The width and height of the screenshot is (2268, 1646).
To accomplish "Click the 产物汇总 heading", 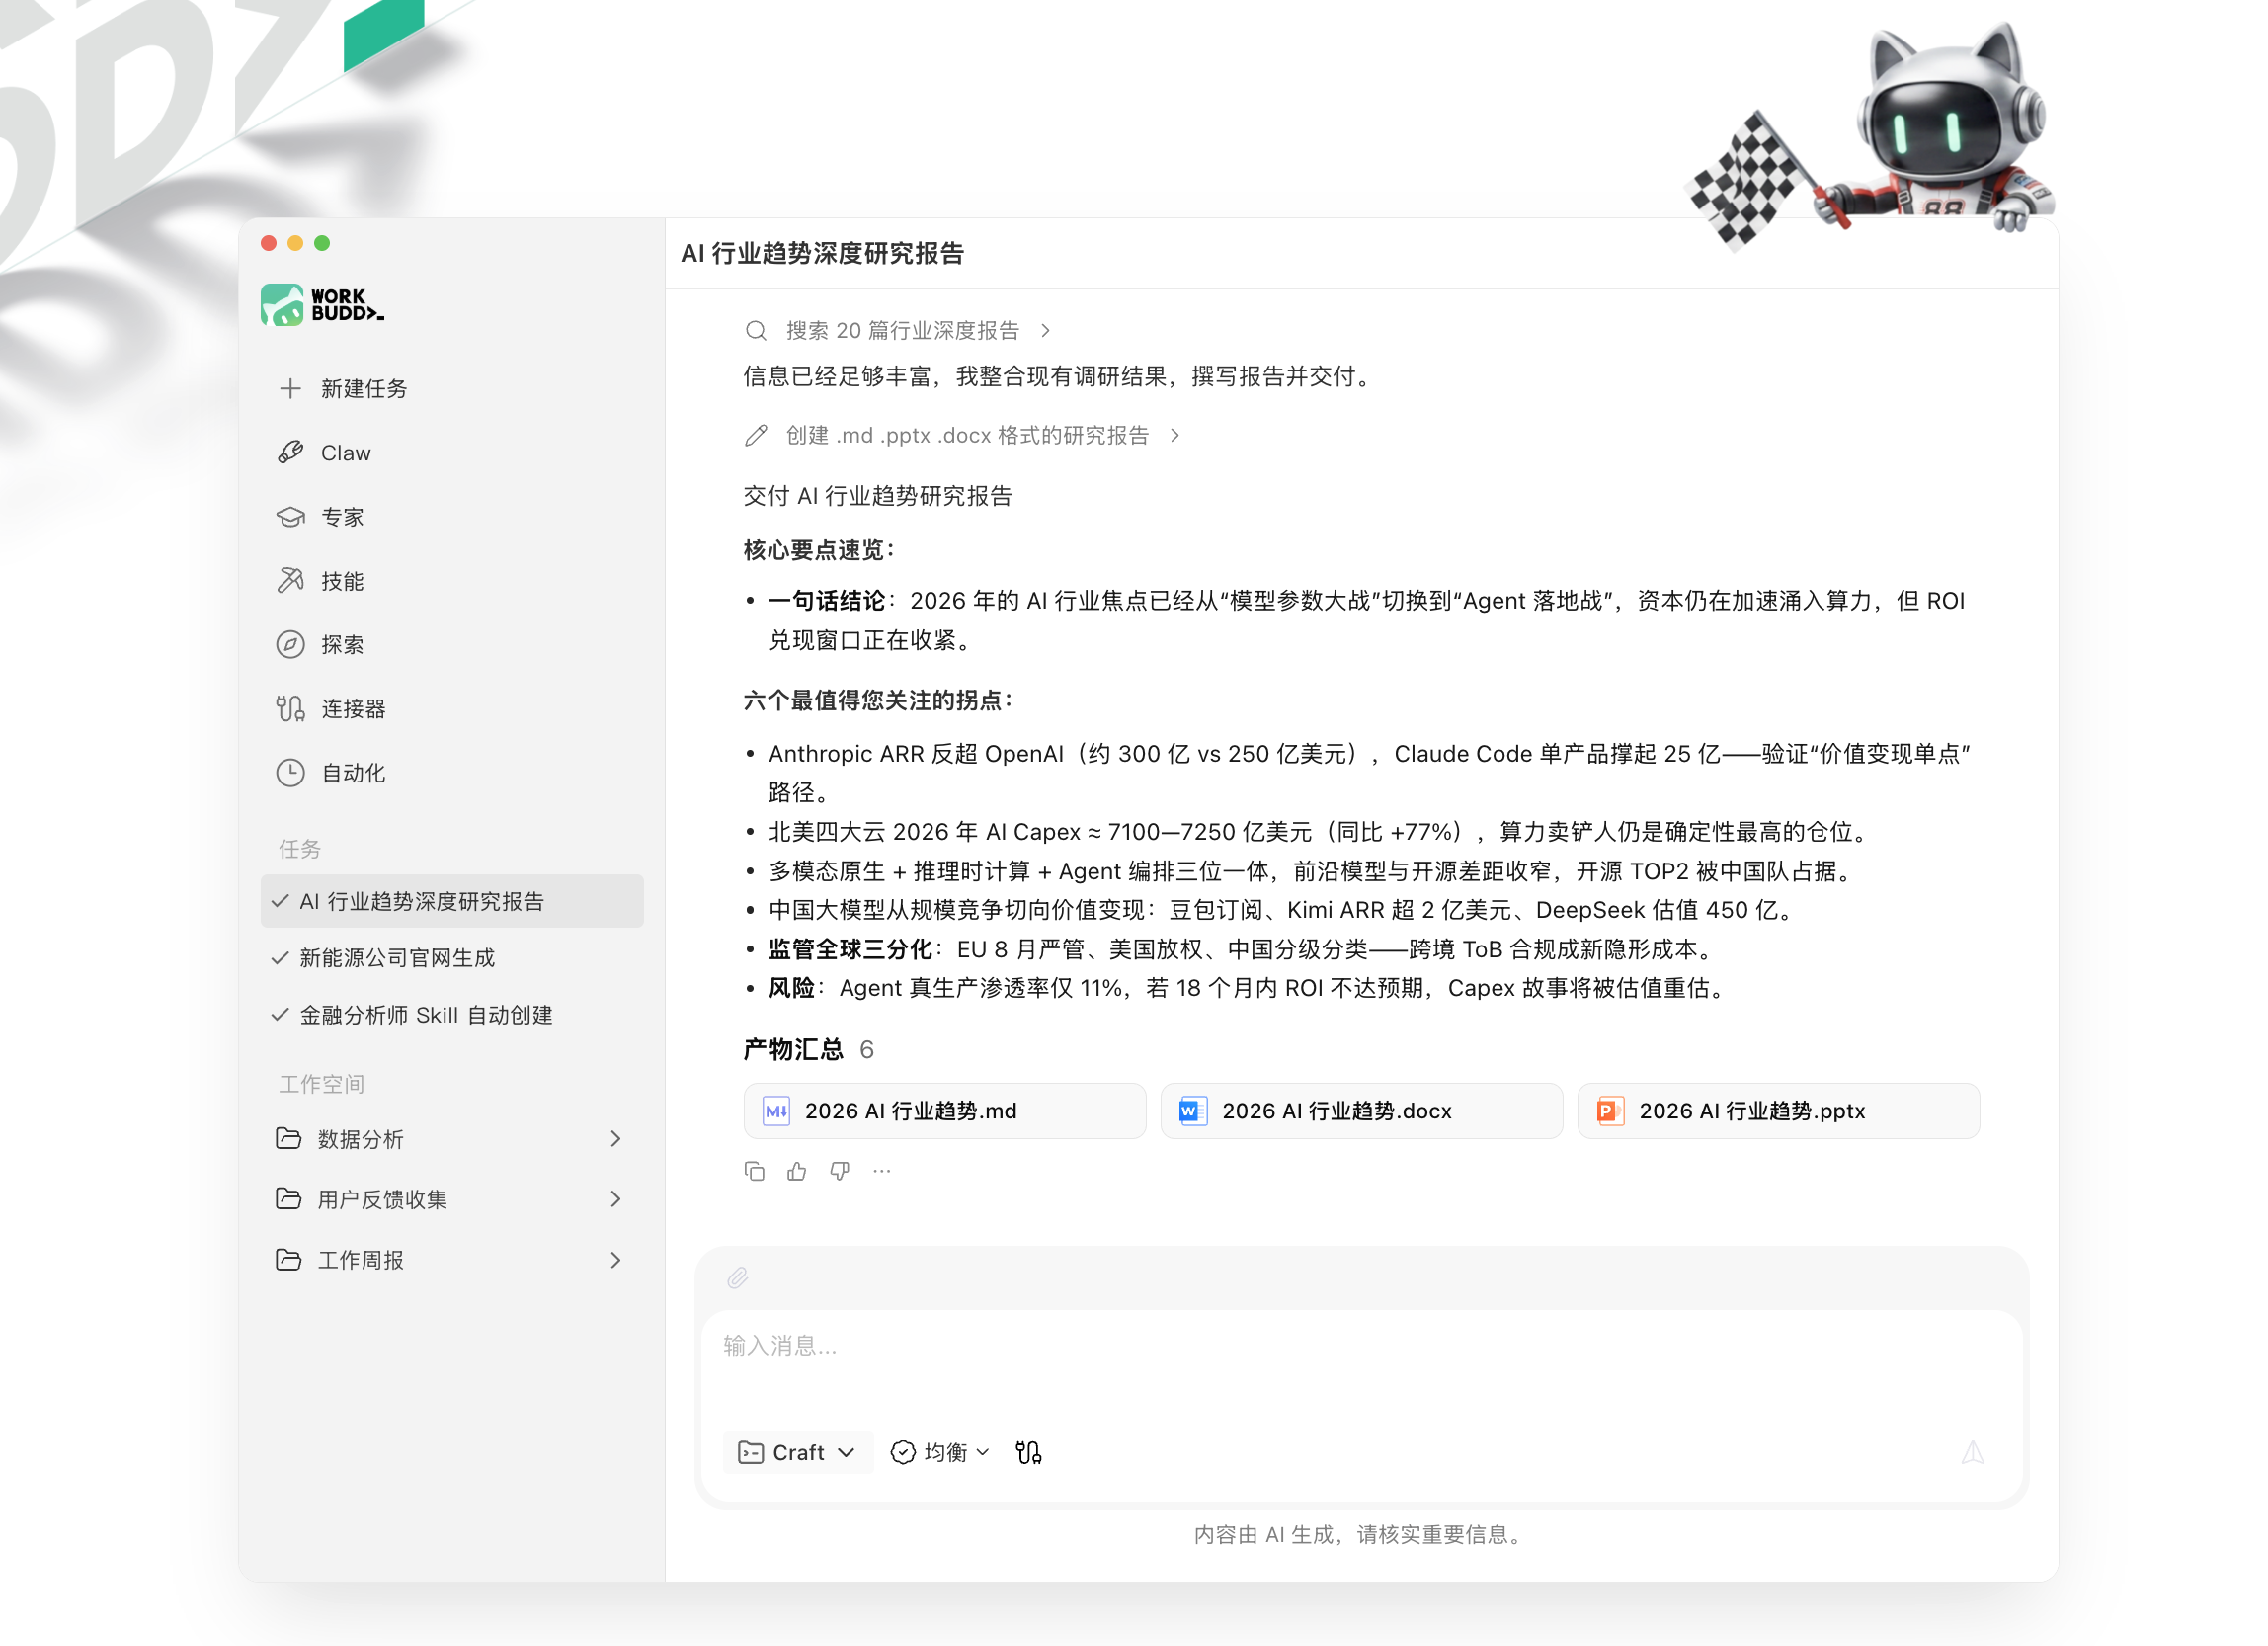I will (x=794, y=1049).
